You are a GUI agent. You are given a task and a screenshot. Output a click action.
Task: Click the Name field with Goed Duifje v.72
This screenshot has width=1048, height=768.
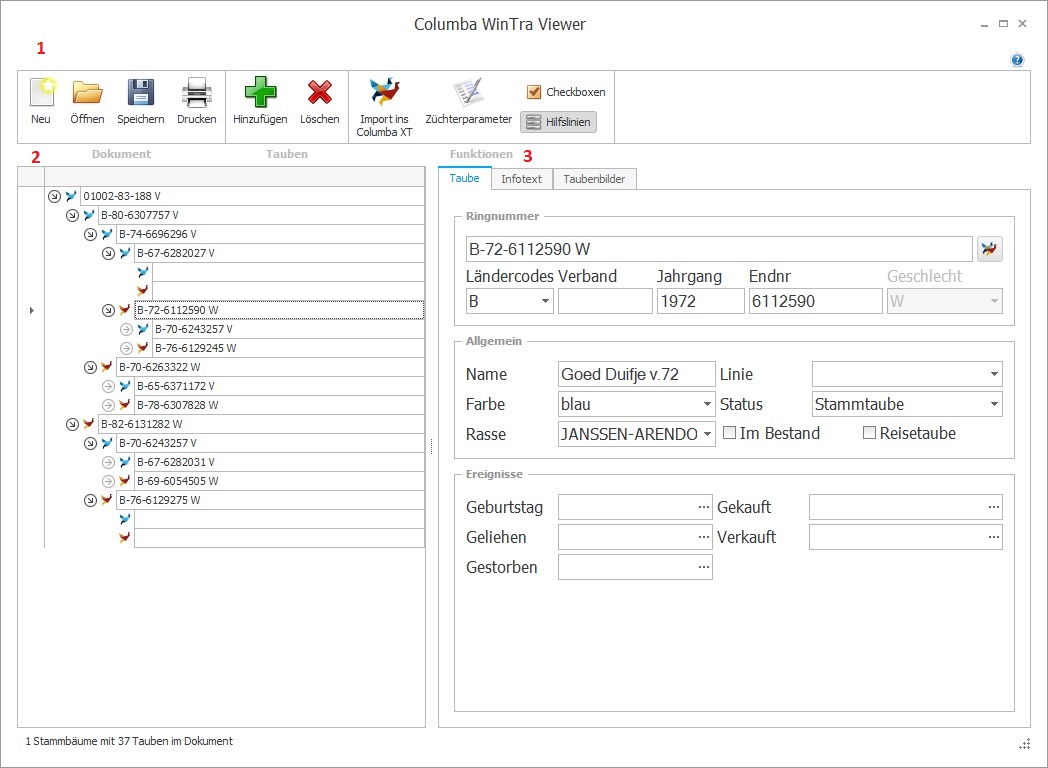636,374
